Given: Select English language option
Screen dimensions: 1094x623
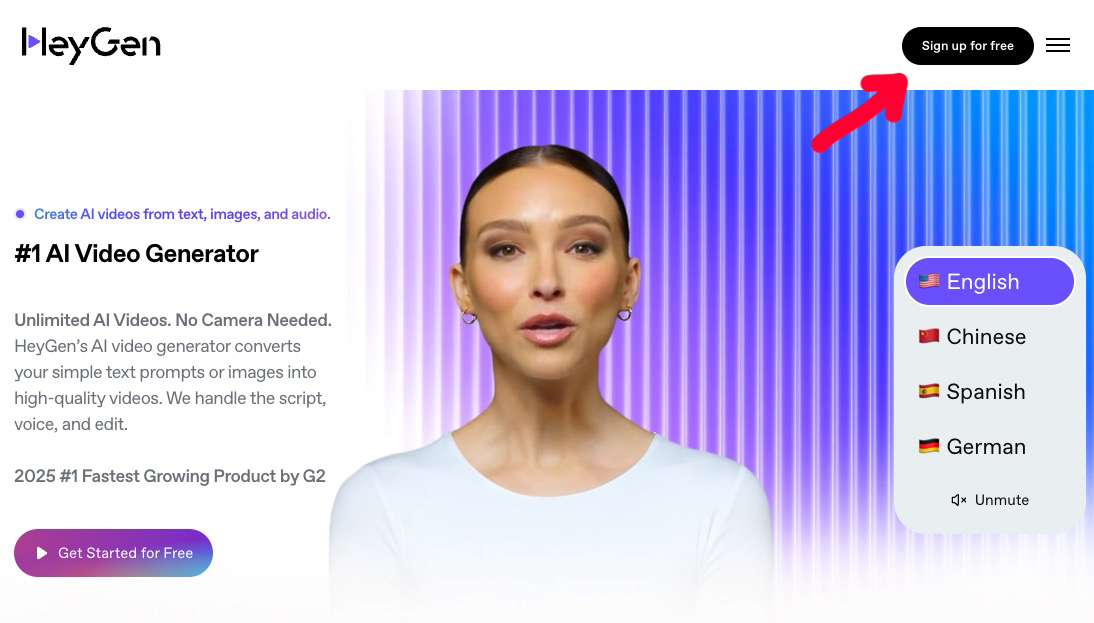Looking at the screenshot, I should point(989,282).
